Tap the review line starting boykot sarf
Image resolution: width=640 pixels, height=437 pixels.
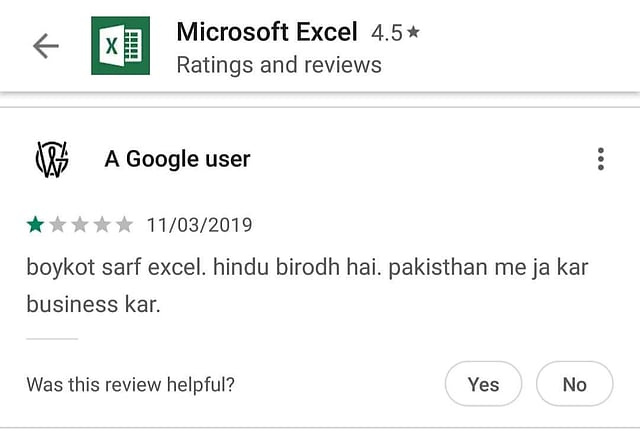click(307, 268)
